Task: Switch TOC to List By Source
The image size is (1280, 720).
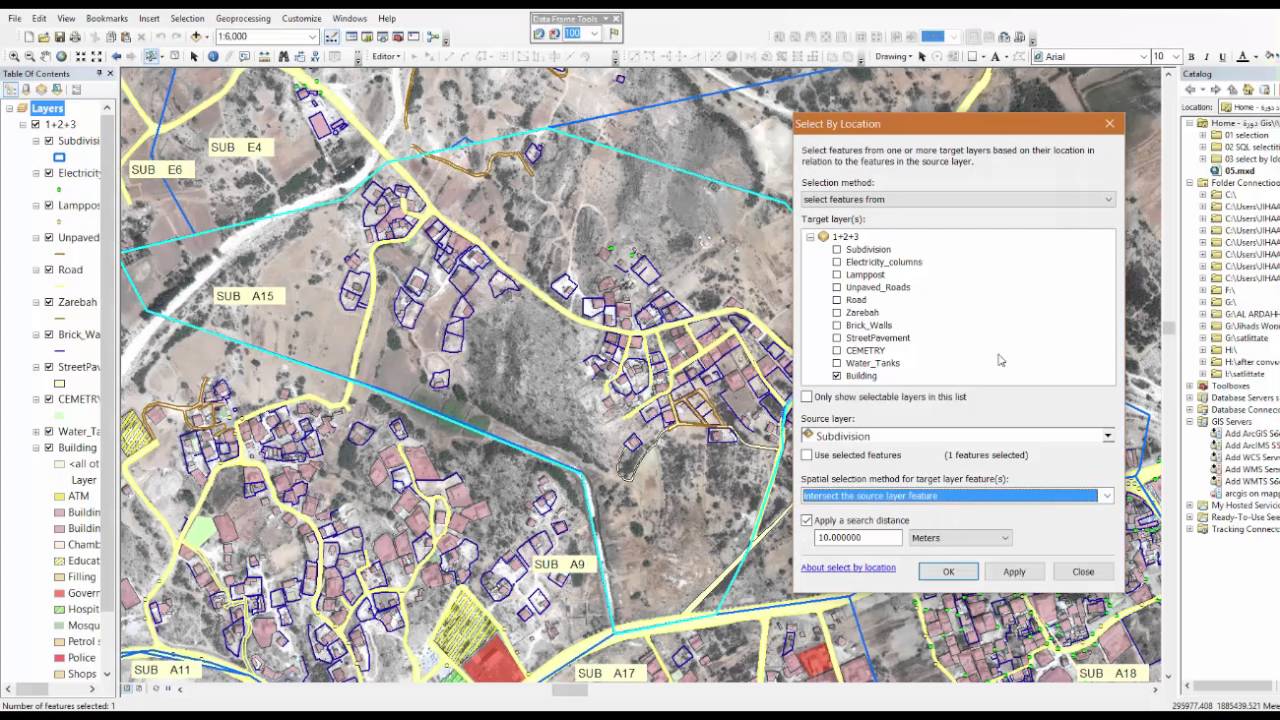Action: tap(27, 90)
